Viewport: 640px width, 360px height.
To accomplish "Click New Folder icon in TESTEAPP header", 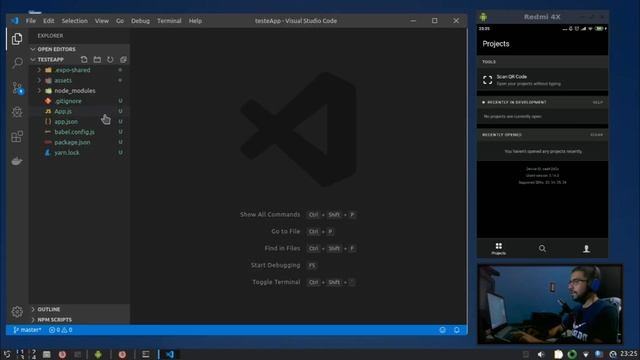I will [x=97, y=60].
